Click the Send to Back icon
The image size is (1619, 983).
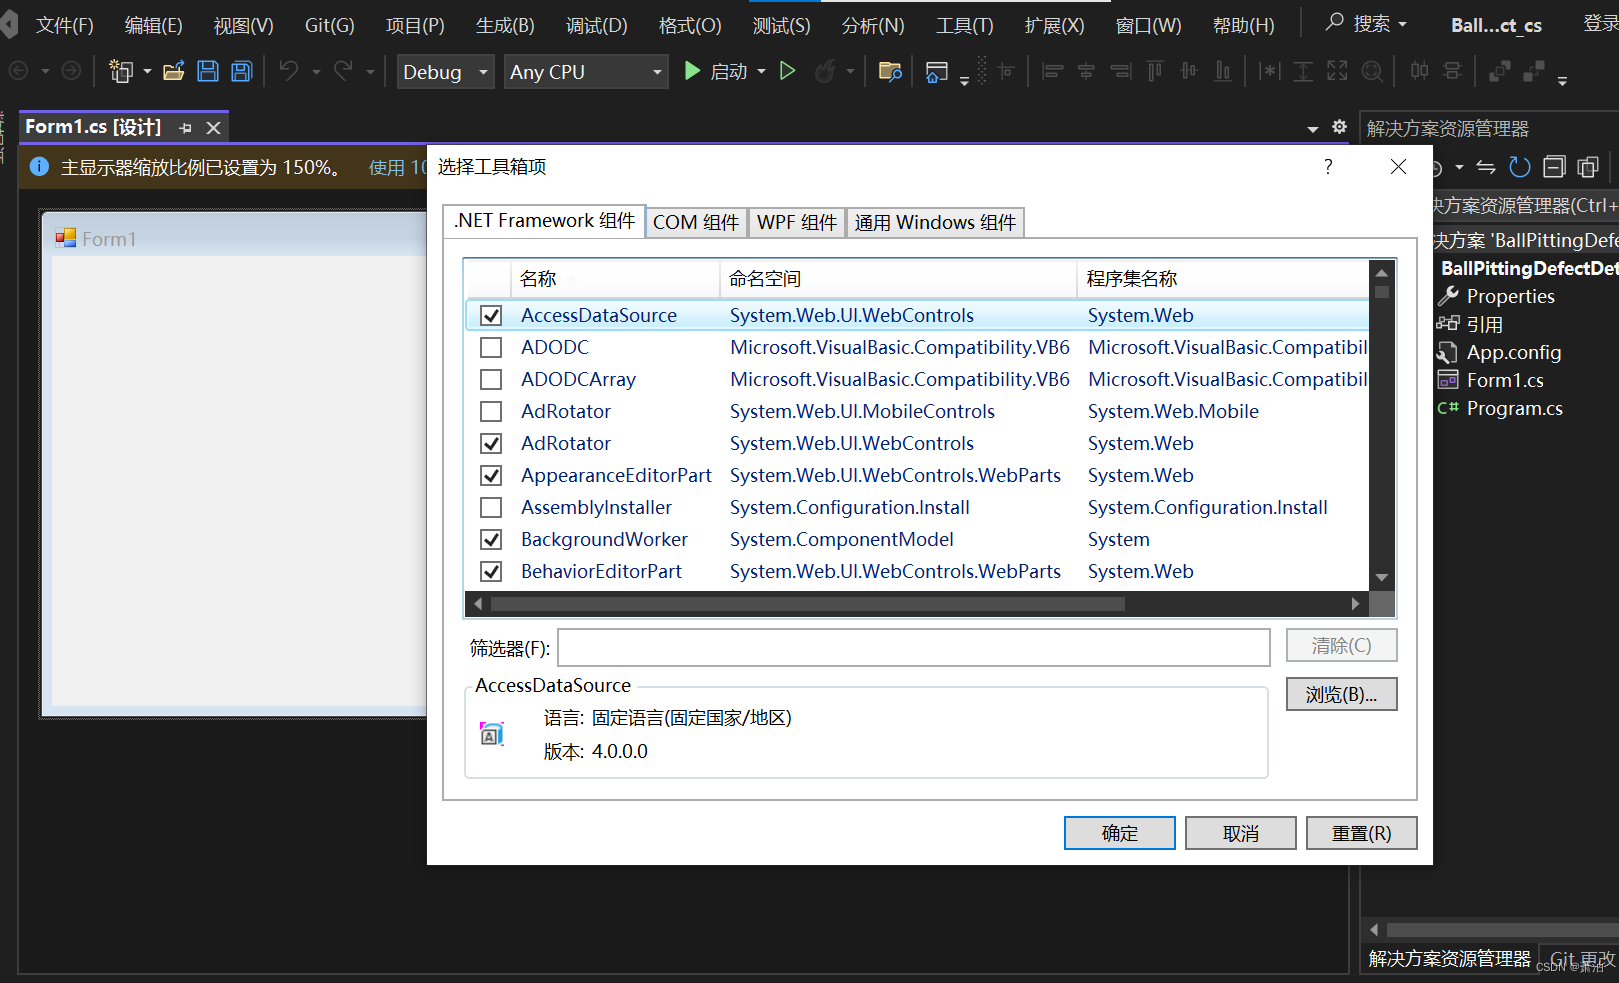pos(1533,71)
